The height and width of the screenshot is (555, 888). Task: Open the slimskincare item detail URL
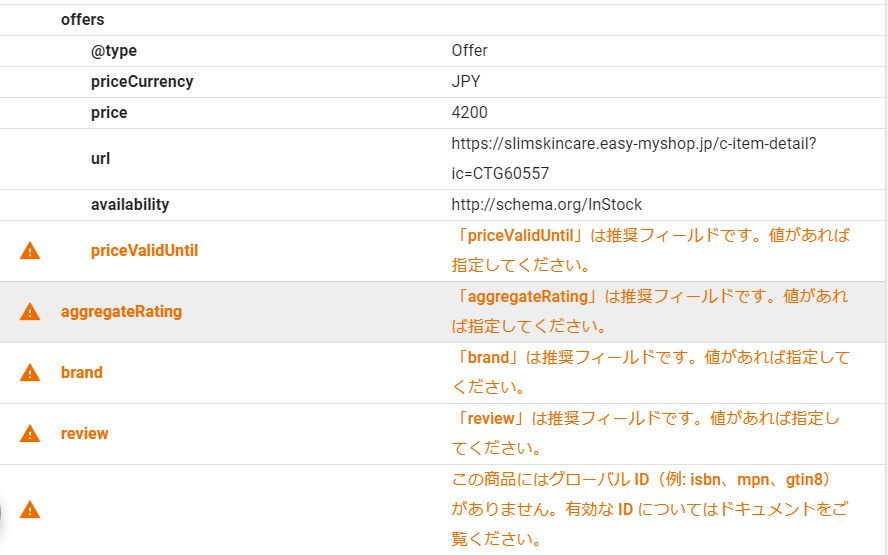633,144
